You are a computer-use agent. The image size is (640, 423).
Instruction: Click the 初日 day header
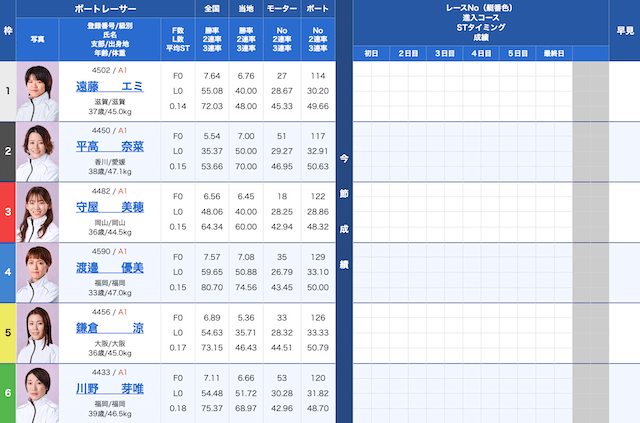371,53
